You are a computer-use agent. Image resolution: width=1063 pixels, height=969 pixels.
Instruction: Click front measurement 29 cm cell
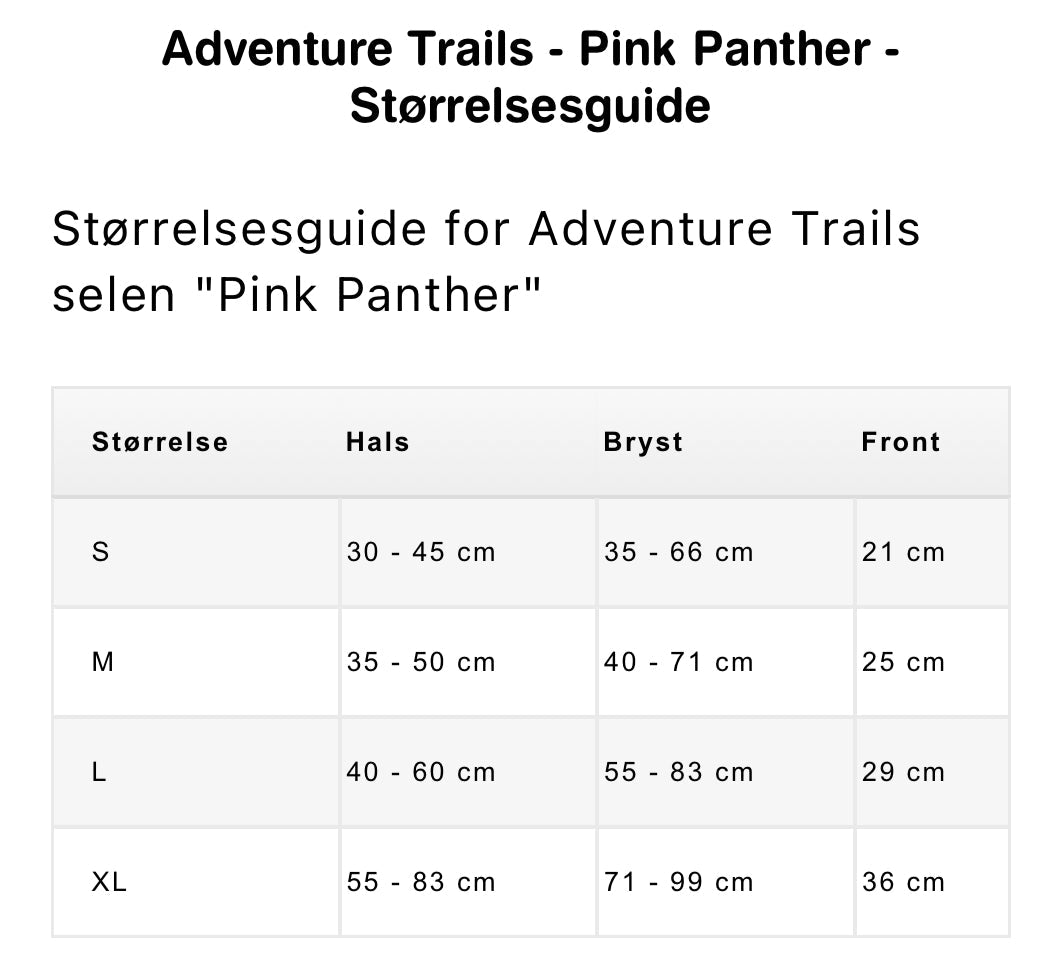coord(903,772)
